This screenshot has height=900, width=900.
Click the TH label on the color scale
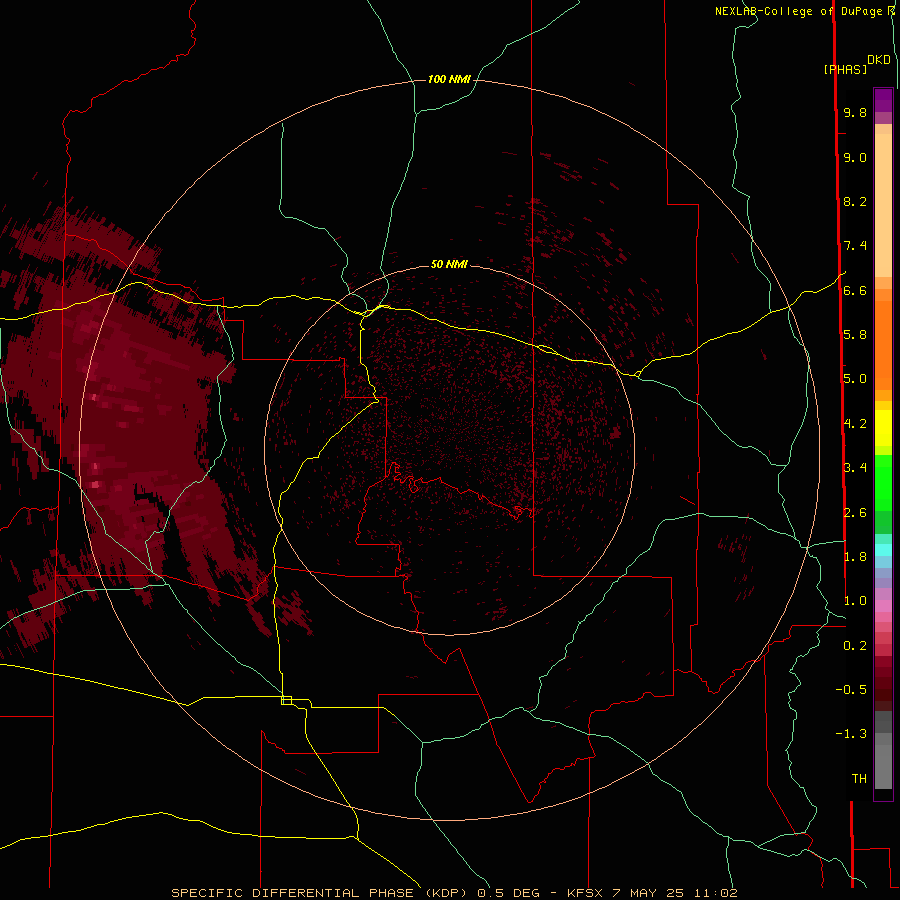point(859,779)
